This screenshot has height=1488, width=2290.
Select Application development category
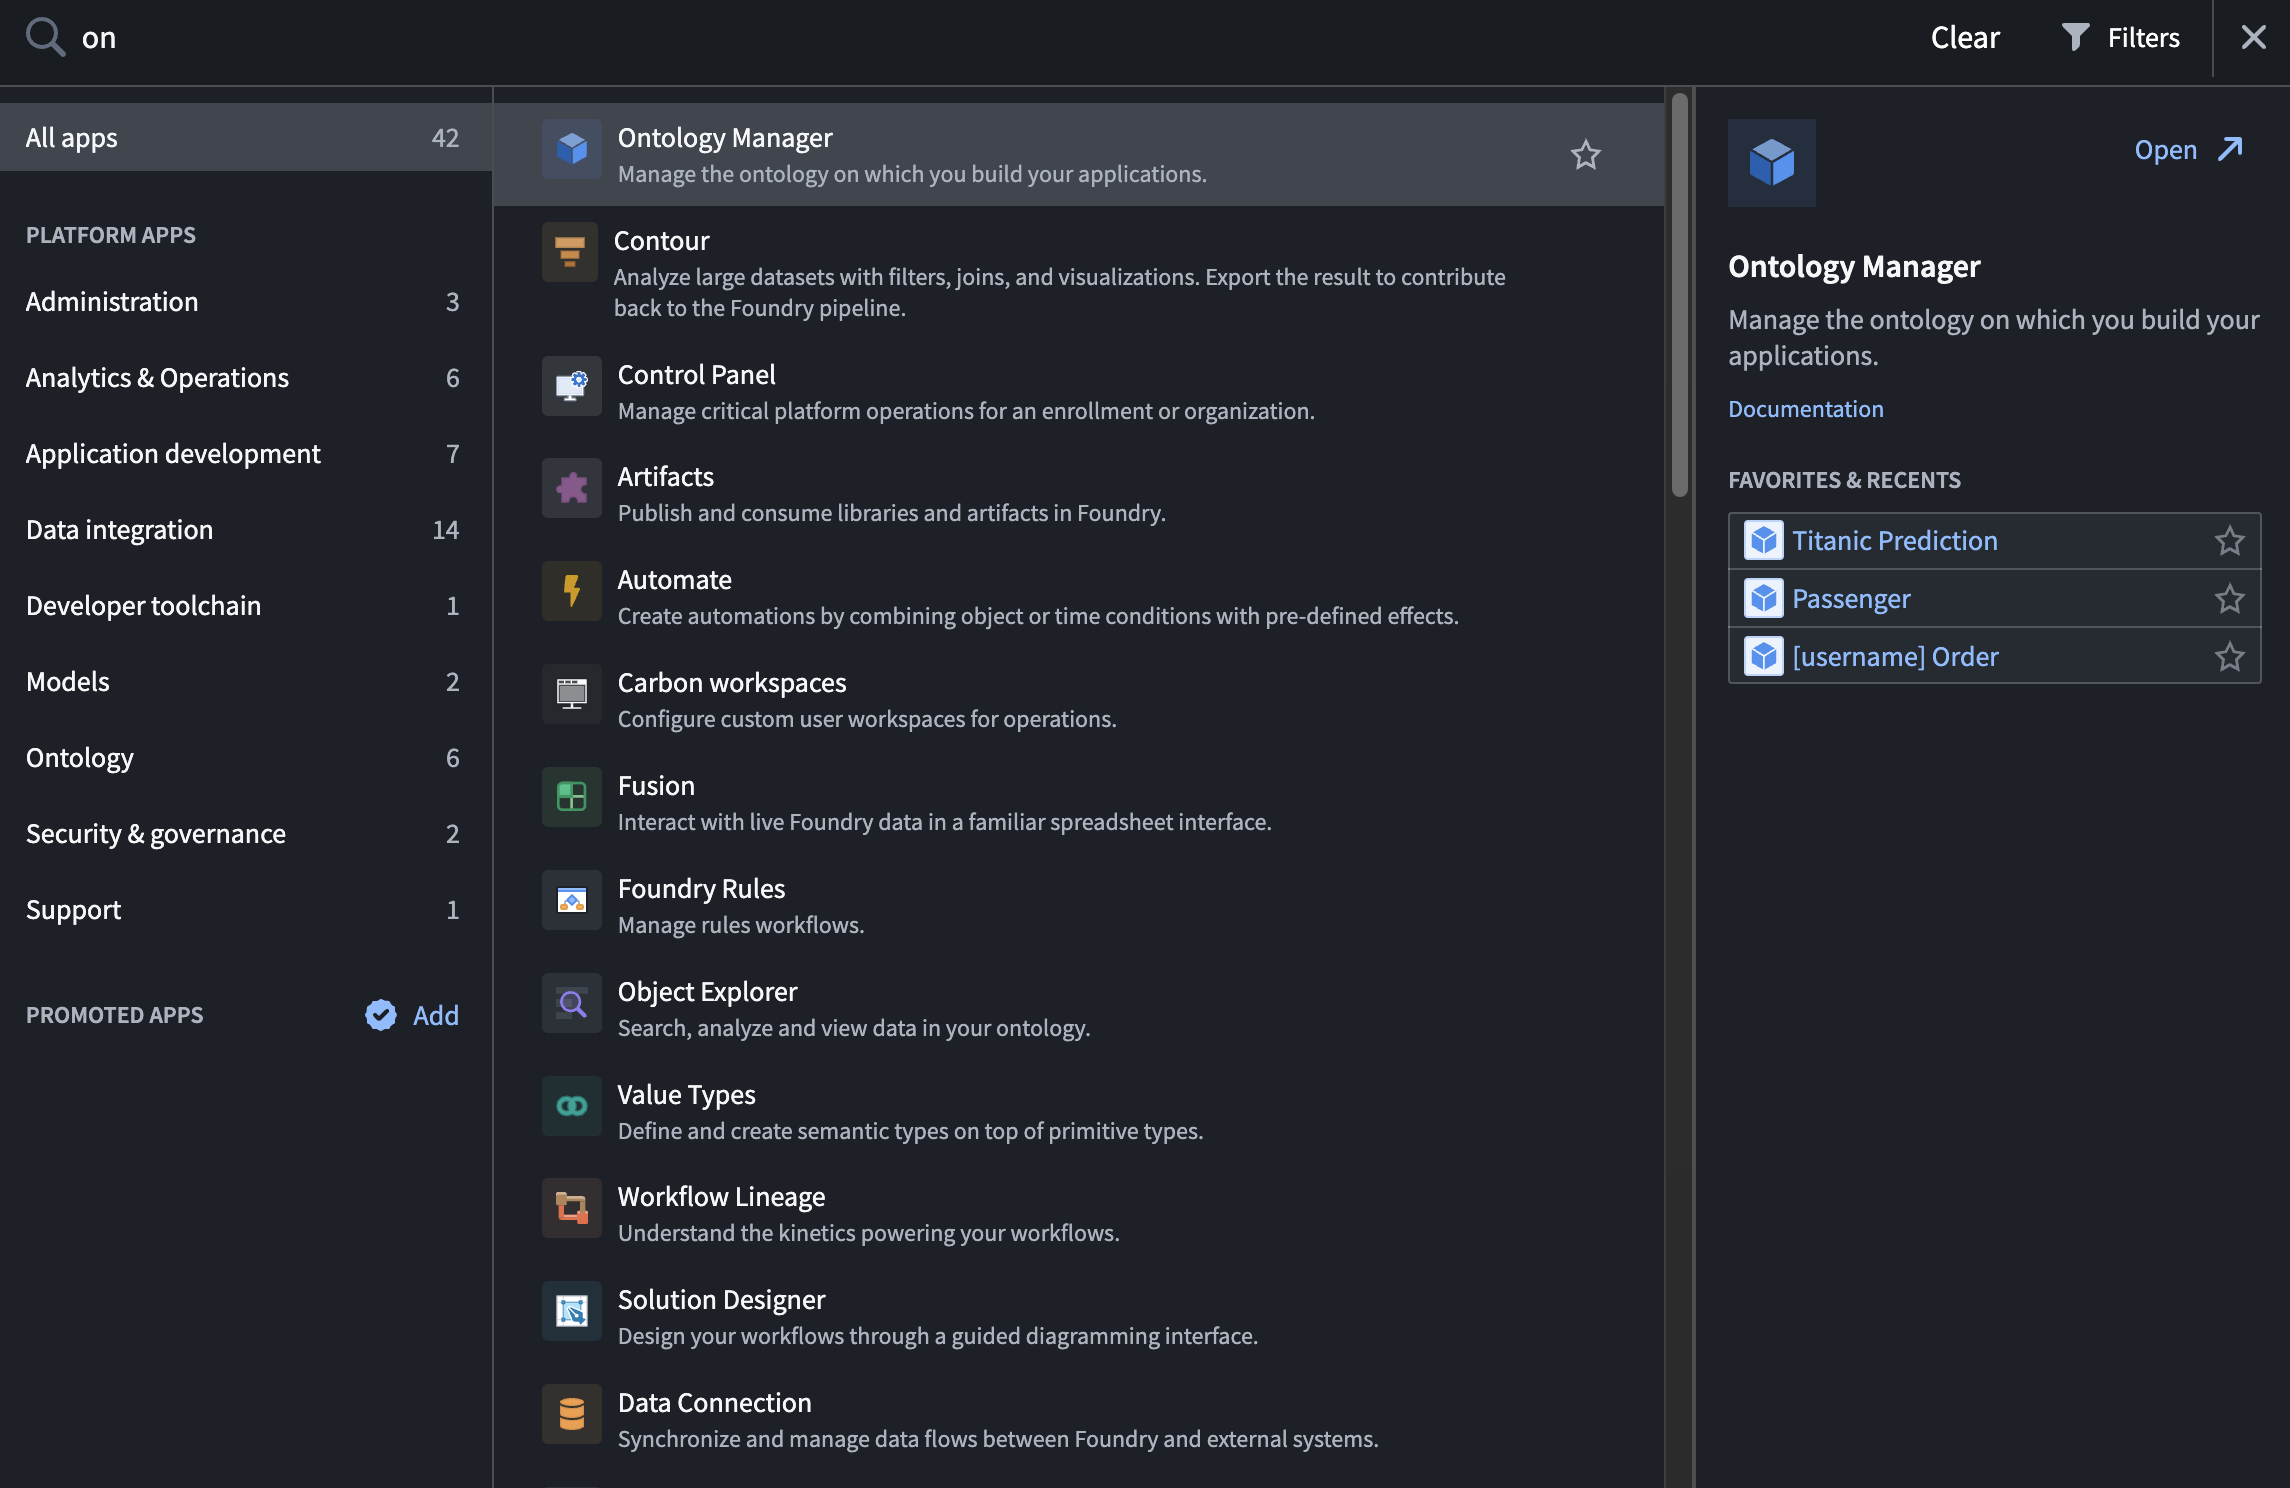coord(246,454)
